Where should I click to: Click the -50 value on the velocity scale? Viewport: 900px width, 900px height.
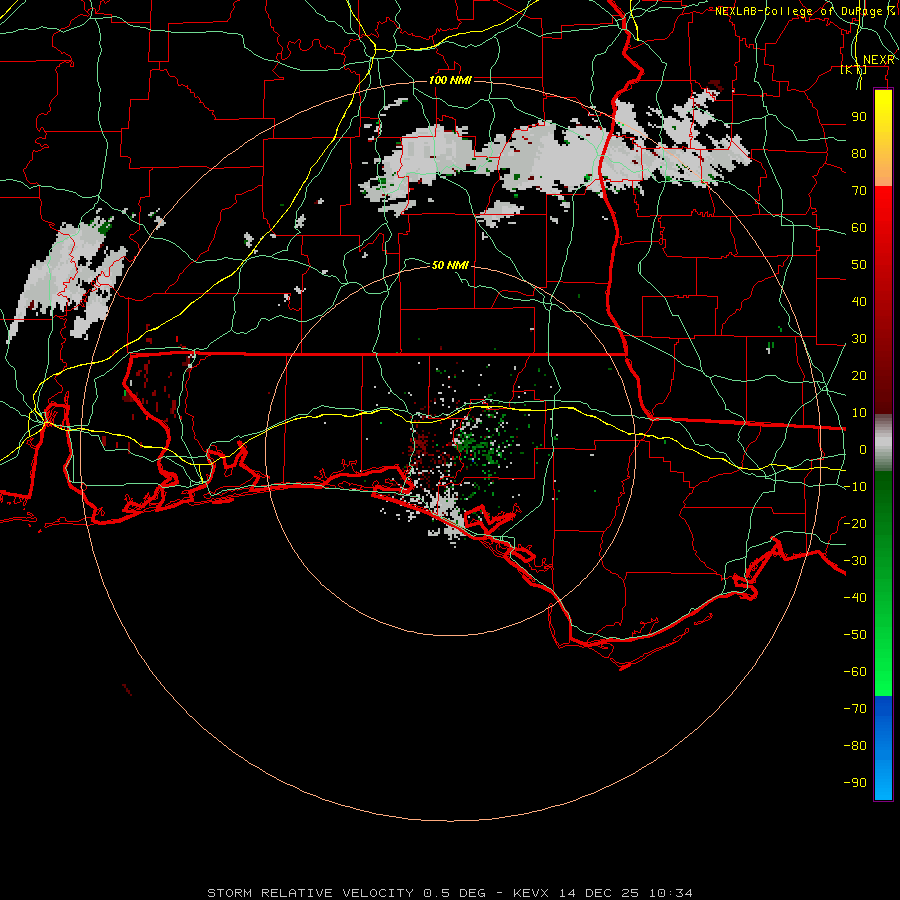click(855, 634)
